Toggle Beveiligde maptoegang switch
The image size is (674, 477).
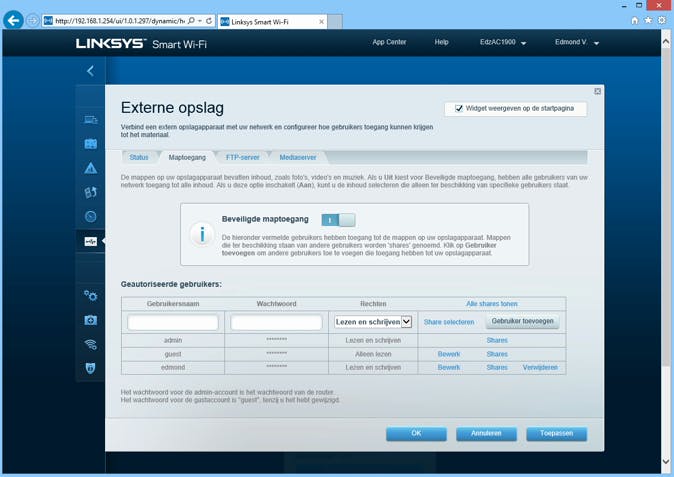pyautogui.click(x=338, y=220)
